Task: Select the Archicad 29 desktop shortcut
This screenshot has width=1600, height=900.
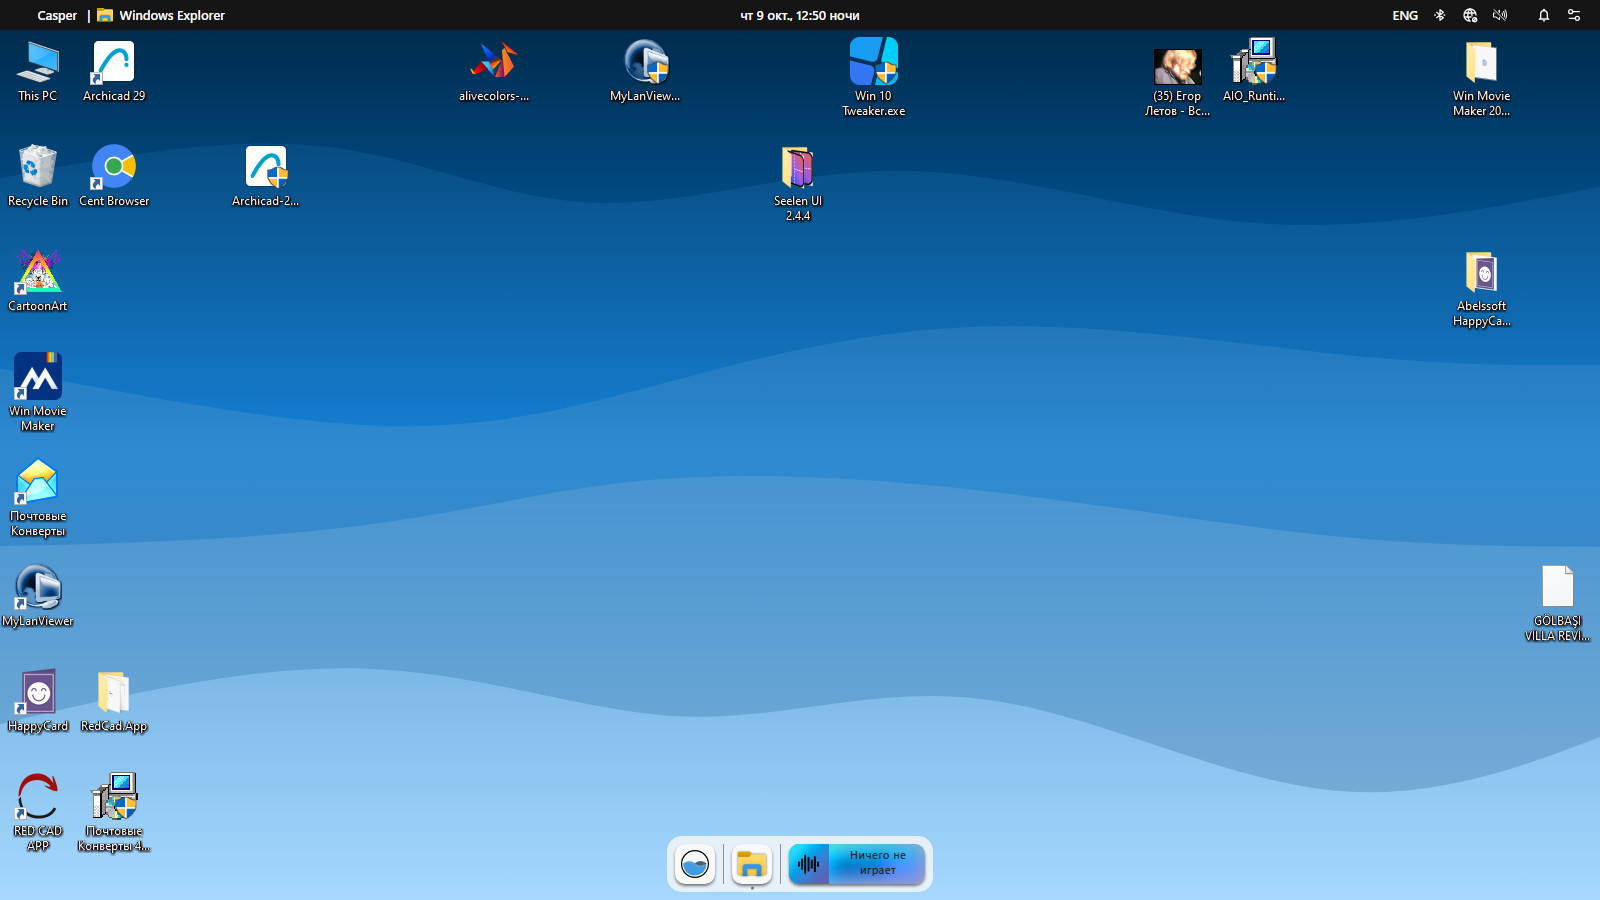Action: tap(114, 64)
